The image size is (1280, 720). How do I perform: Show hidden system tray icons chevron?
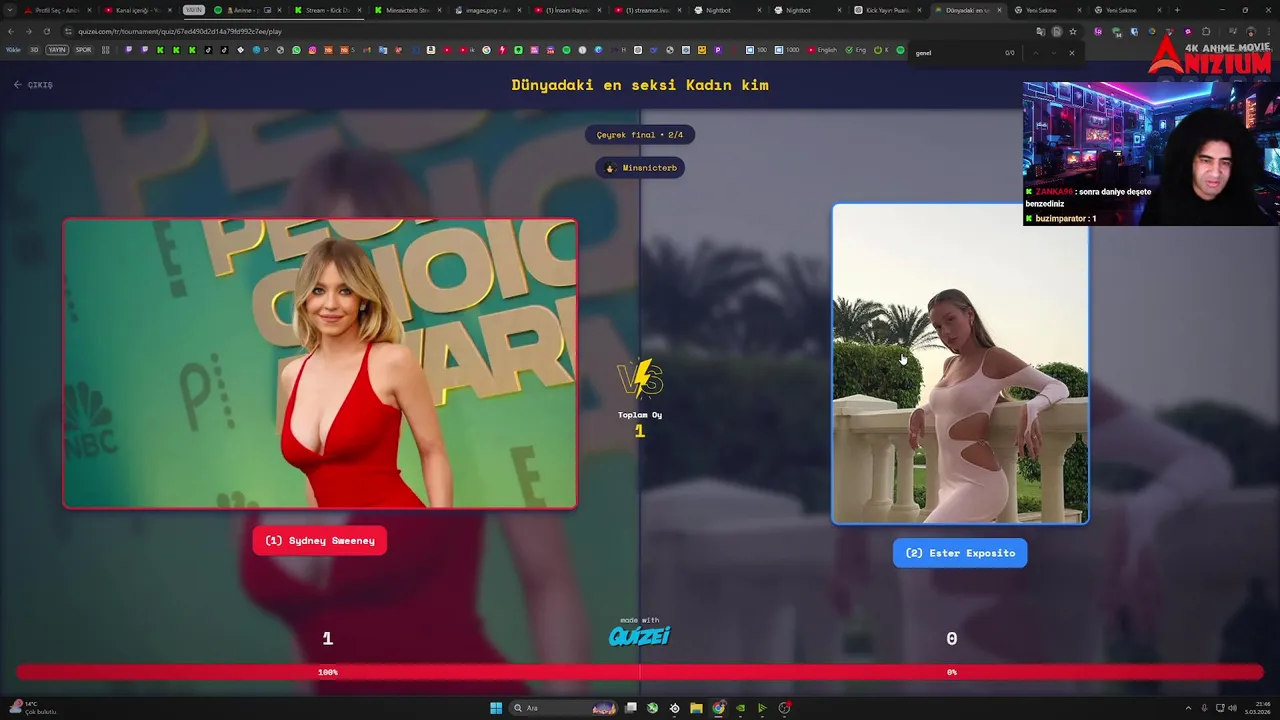click(x=1188, y=708)
